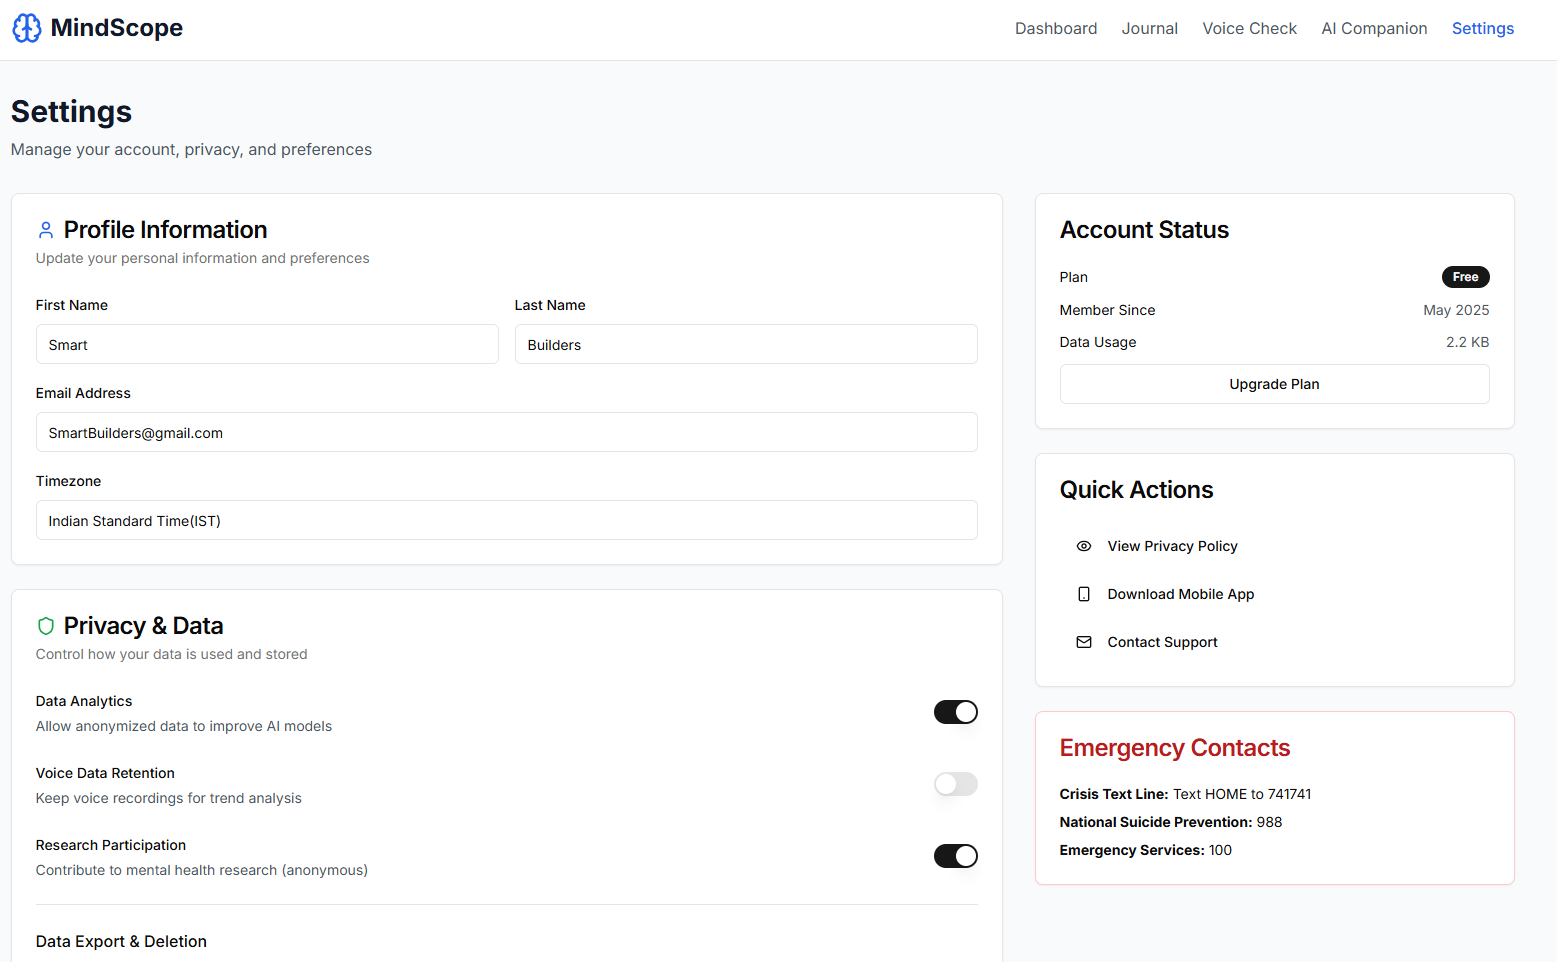The height and width of the screenshot is (962, 1557).
Task: Click the 'Voice Data Retention' label
Action: click(x=105, y=773)
